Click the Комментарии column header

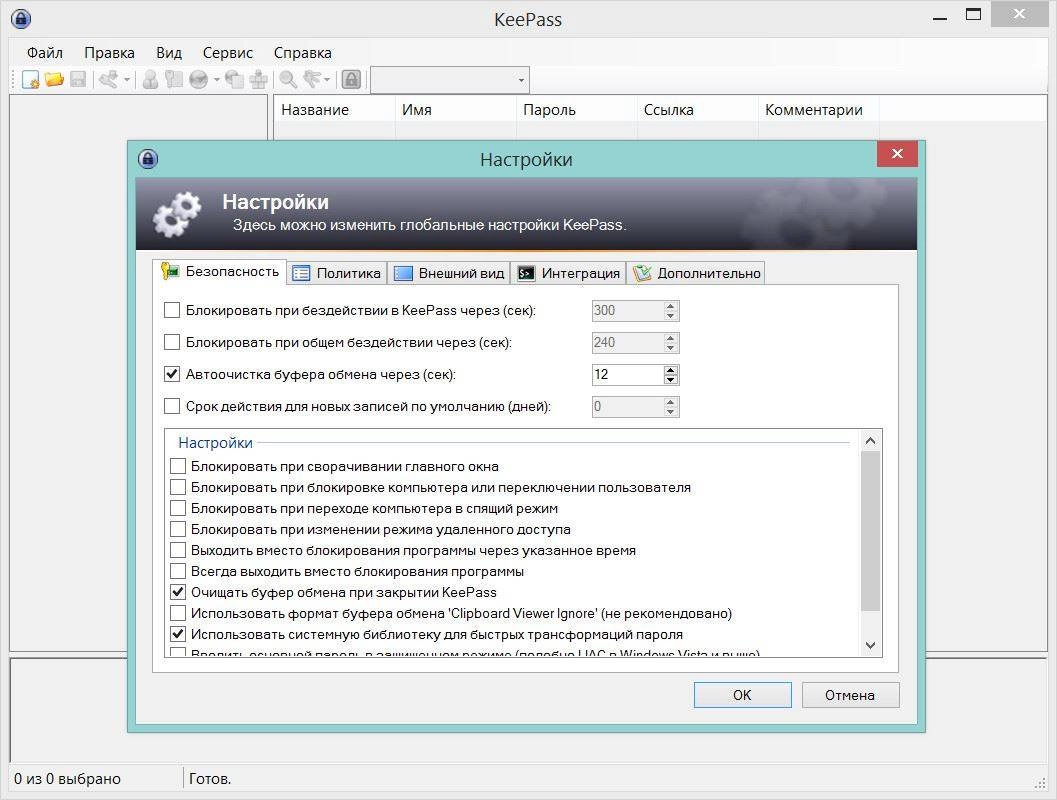tap(818, 110)
